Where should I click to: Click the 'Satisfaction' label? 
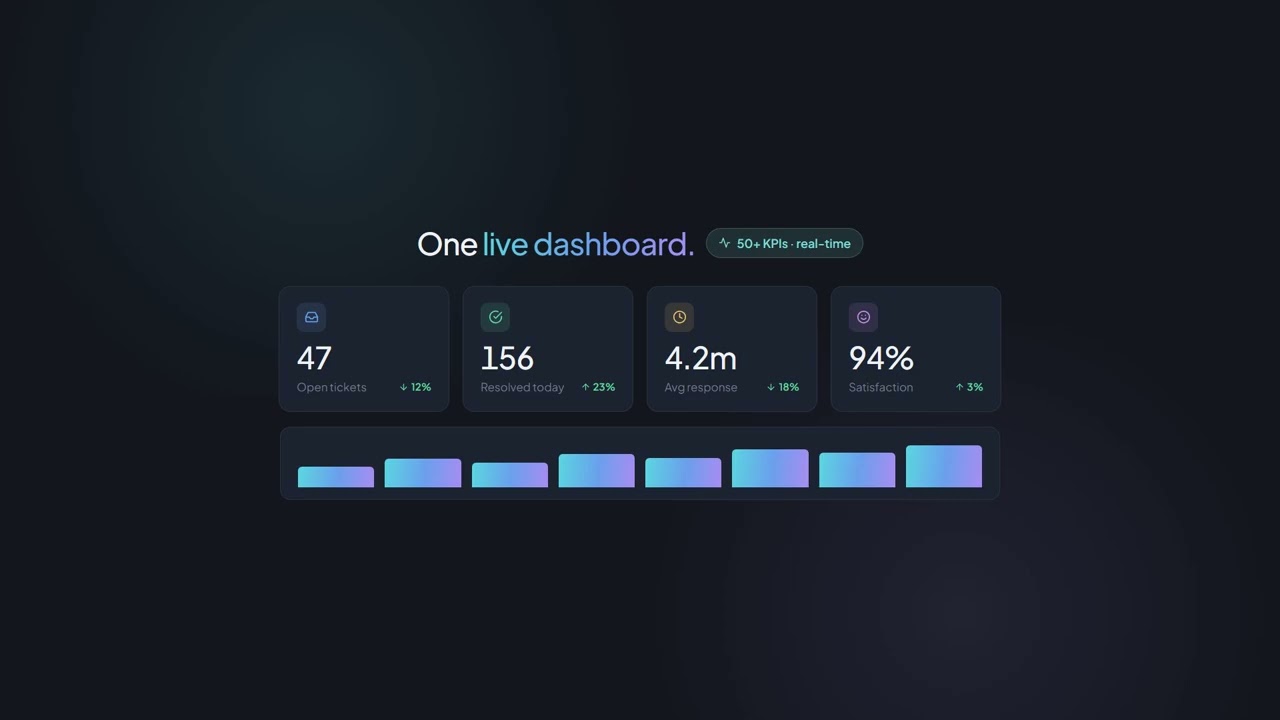[881, 387]
